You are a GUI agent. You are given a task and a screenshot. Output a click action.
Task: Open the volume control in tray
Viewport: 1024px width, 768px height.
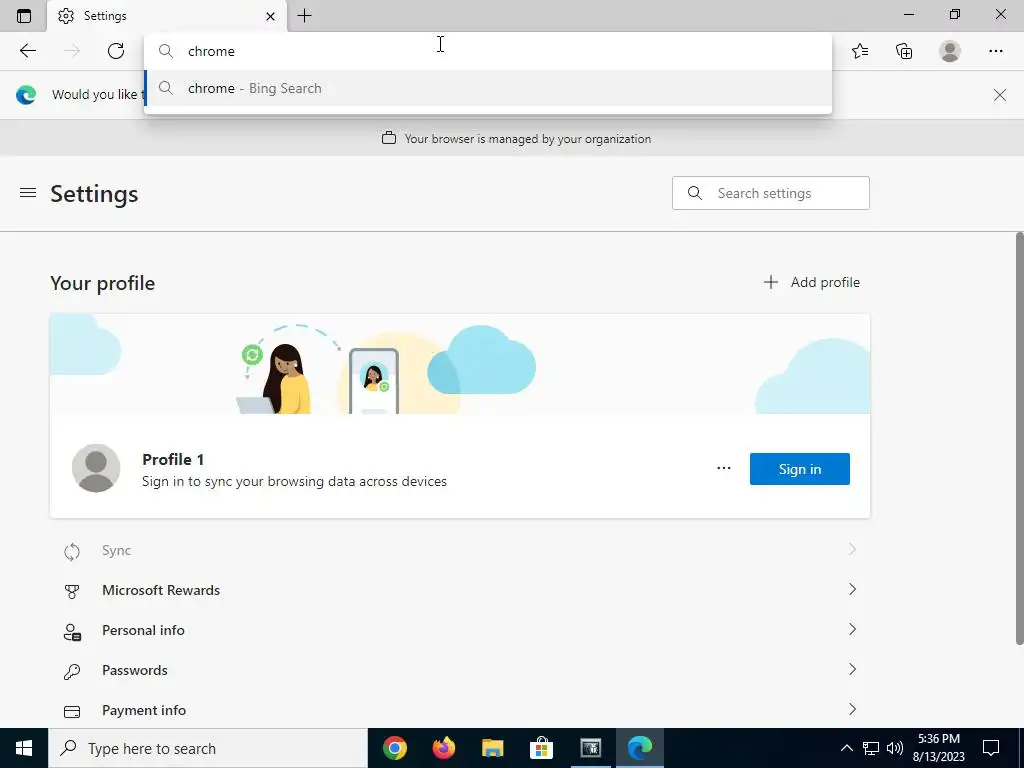click(x=895, y=748)
